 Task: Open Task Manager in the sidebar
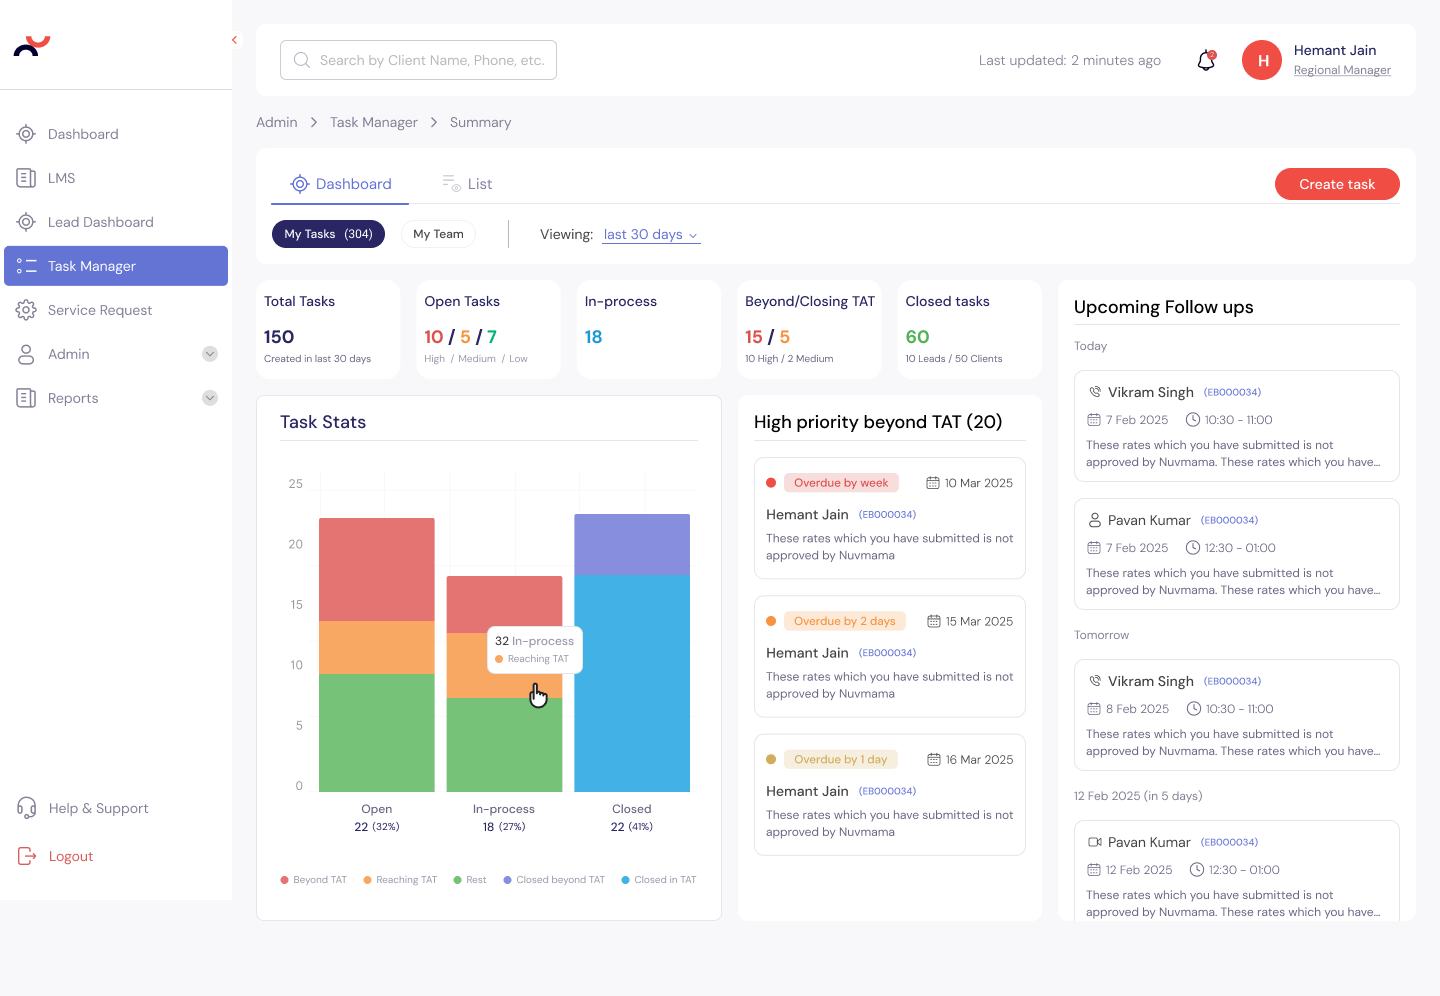[x=116, y=266]
